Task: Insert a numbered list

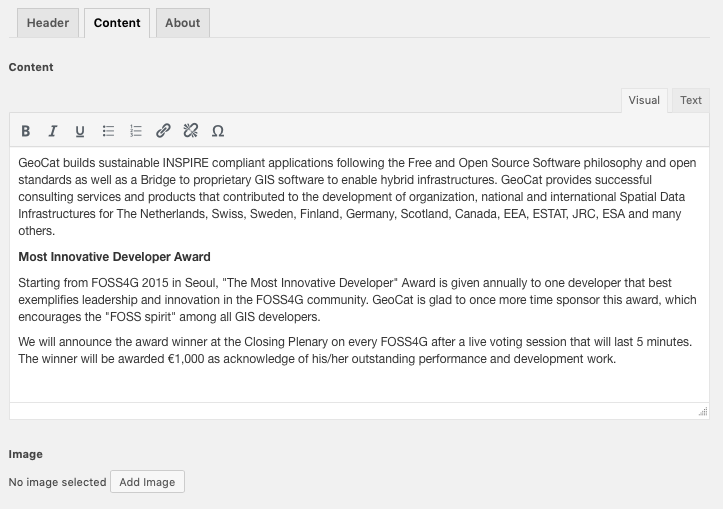Action: point(136,131)
